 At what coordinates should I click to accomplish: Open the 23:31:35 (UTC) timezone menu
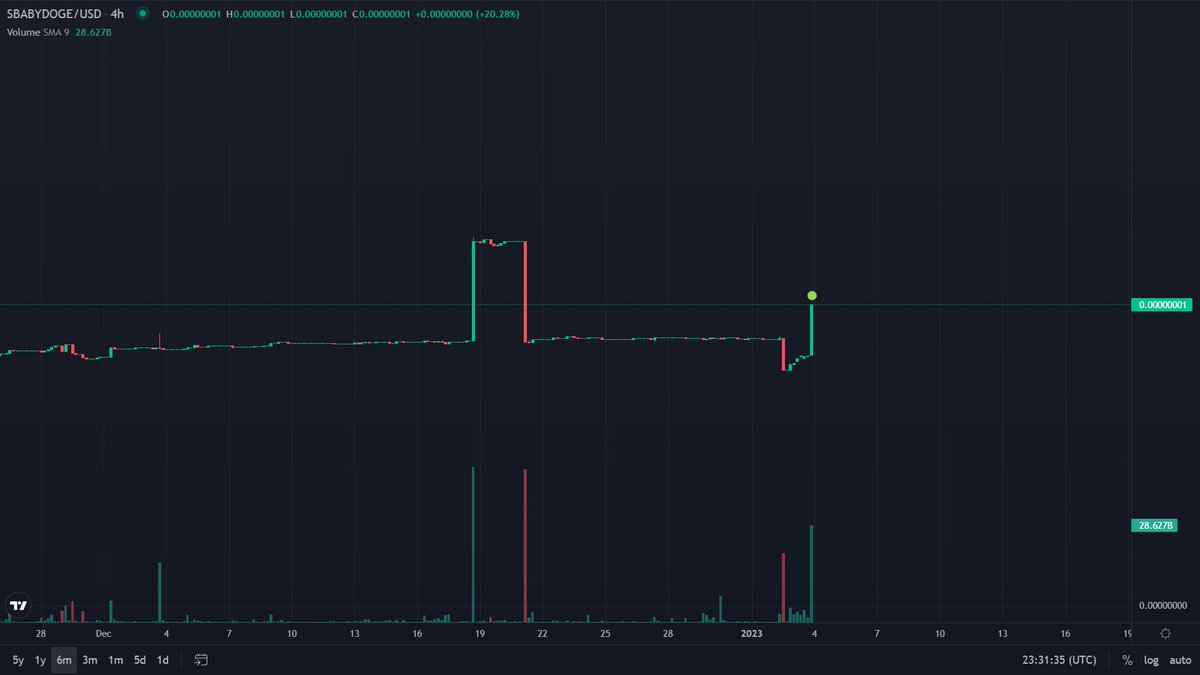[x=1059, y=660]
